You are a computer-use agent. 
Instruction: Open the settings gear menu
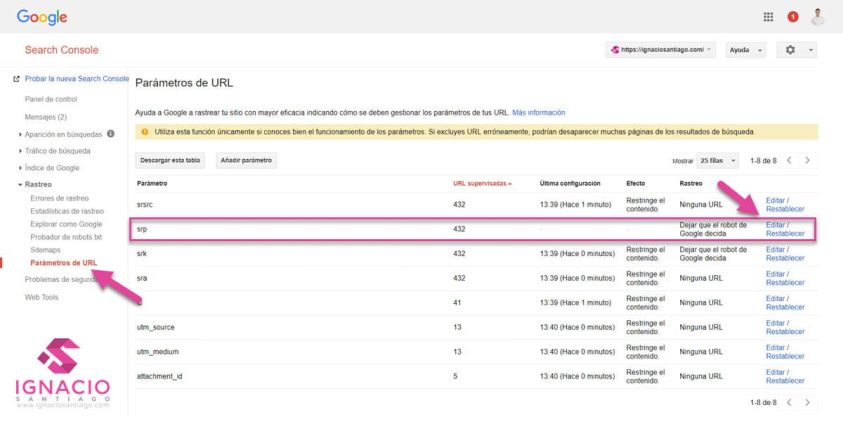pyautogui.click(x=797, y=50)
